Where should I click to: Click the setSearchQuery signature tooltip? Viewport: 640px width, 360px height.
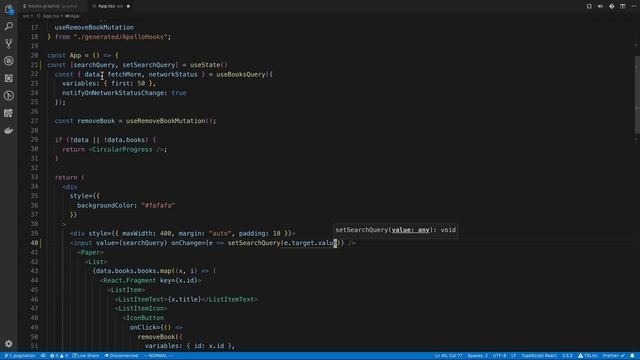pos(395,230)
